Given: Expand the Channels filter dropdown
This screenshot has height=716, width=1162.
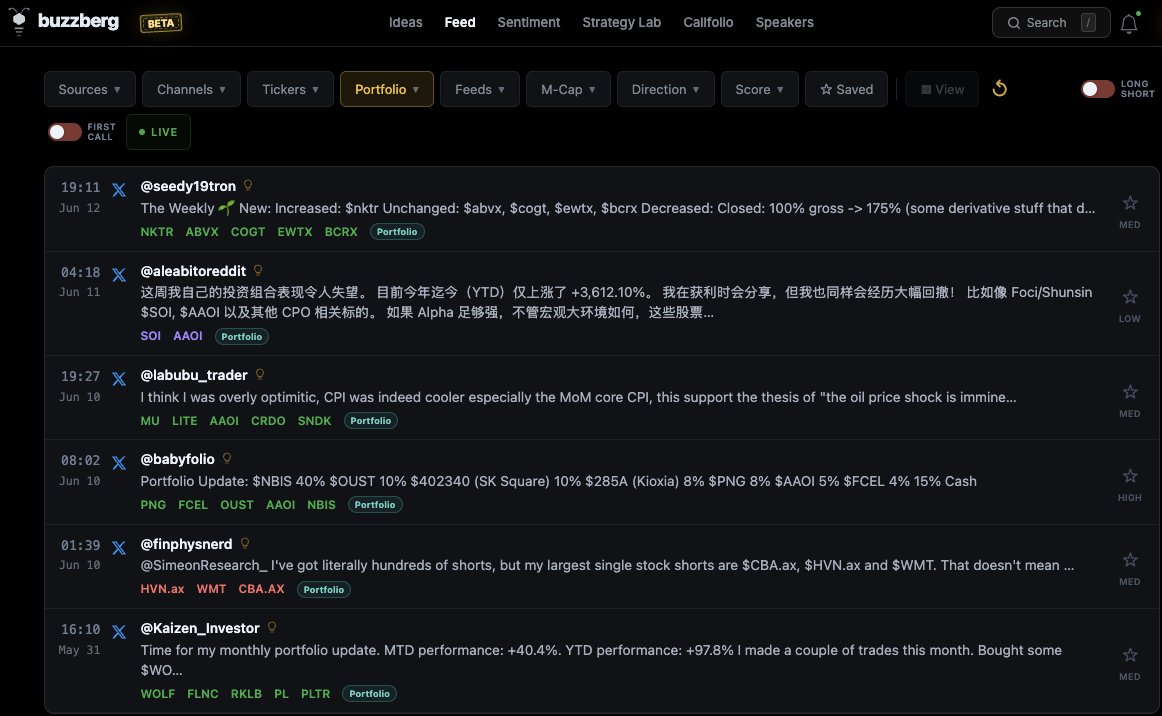Looking at the screenshot, I should coord(191,89).
